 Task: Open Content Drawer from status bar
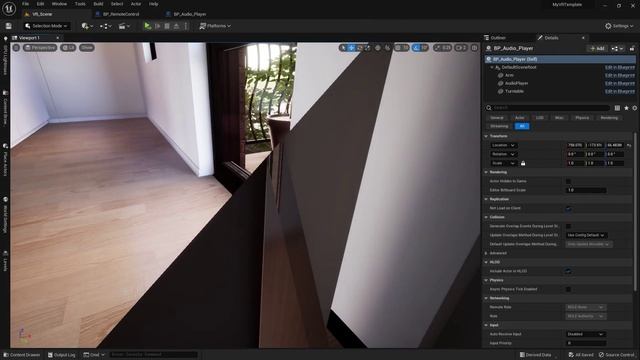(x=22, y=355)
